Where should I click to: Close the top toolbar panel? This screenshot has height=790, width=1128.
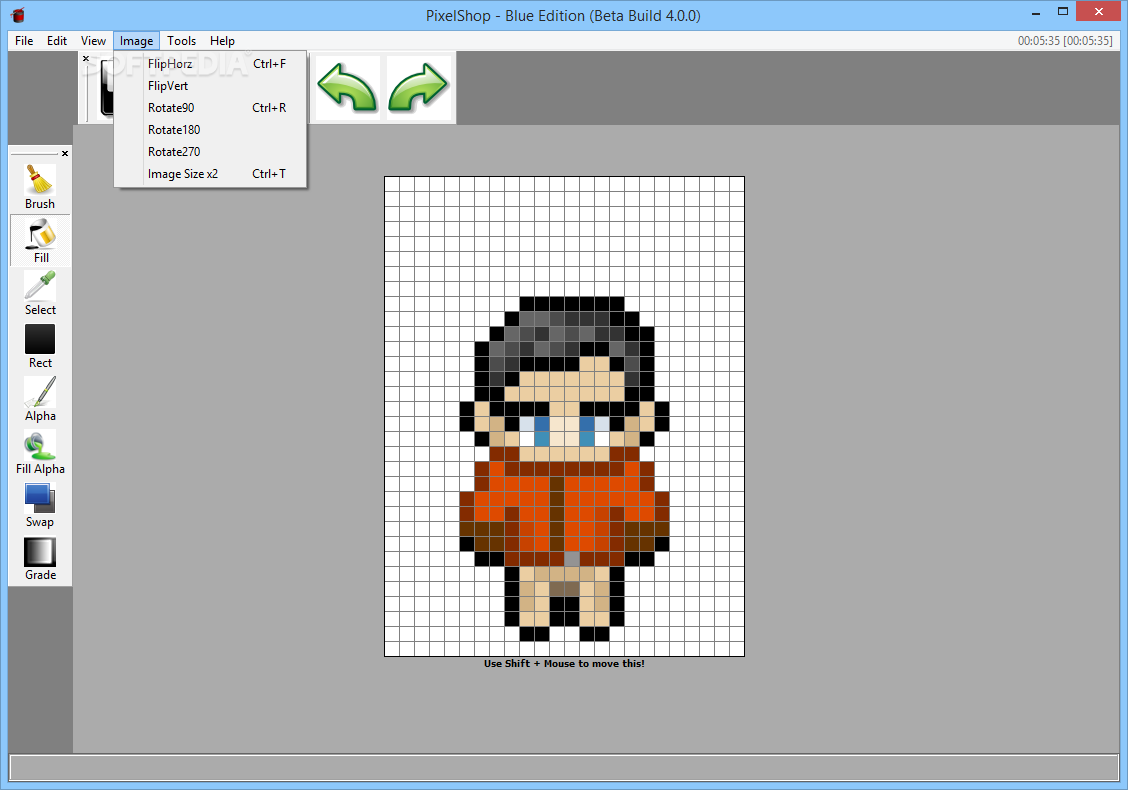click(86, 58)
